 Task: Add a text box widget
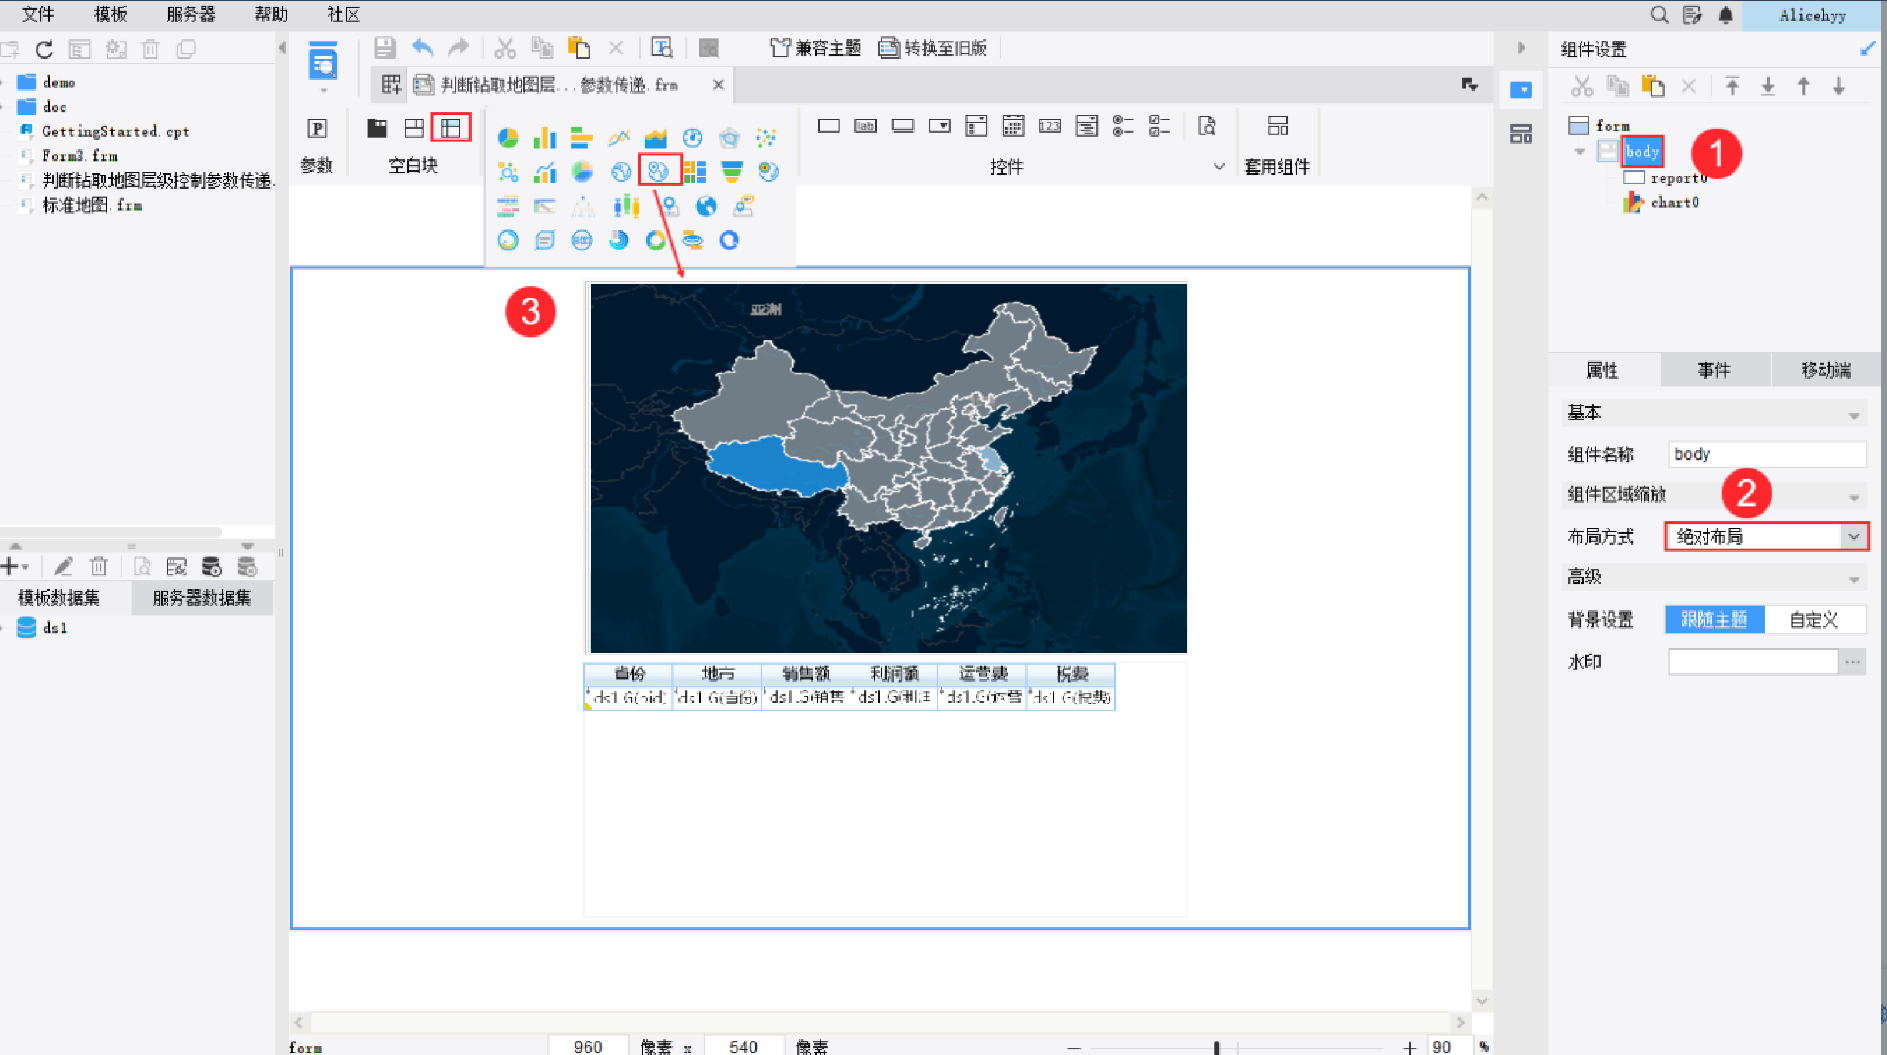click(x=829, y=126)
